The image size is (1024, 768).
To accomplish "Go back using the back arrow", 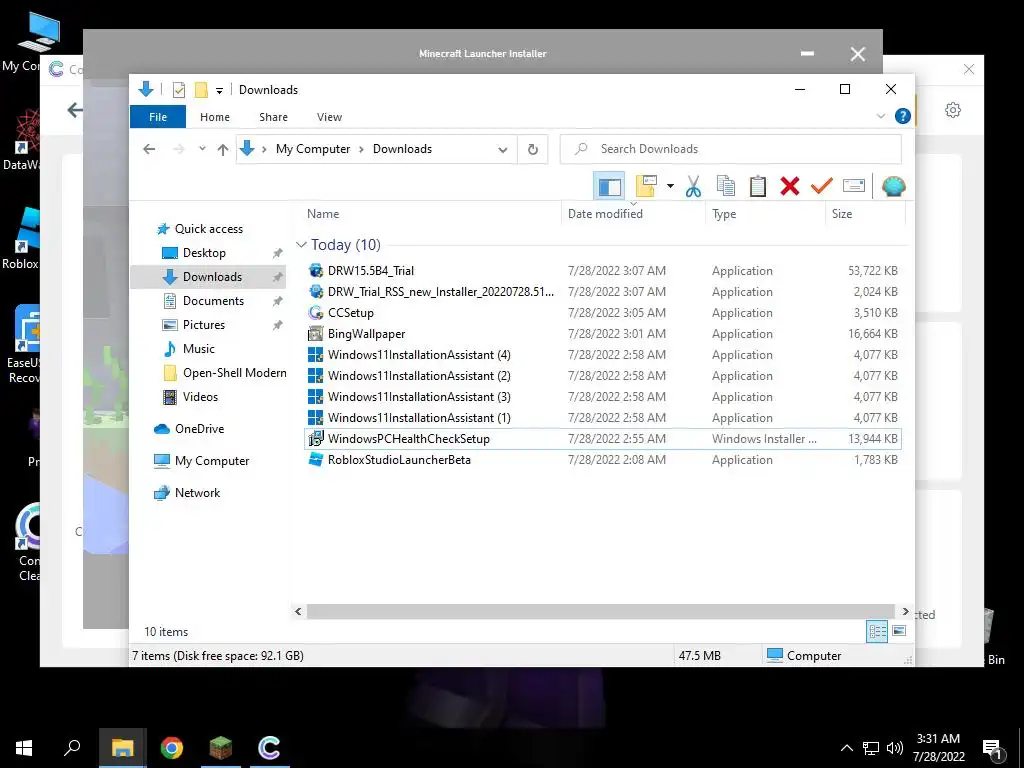I will [x=149, y=149].
